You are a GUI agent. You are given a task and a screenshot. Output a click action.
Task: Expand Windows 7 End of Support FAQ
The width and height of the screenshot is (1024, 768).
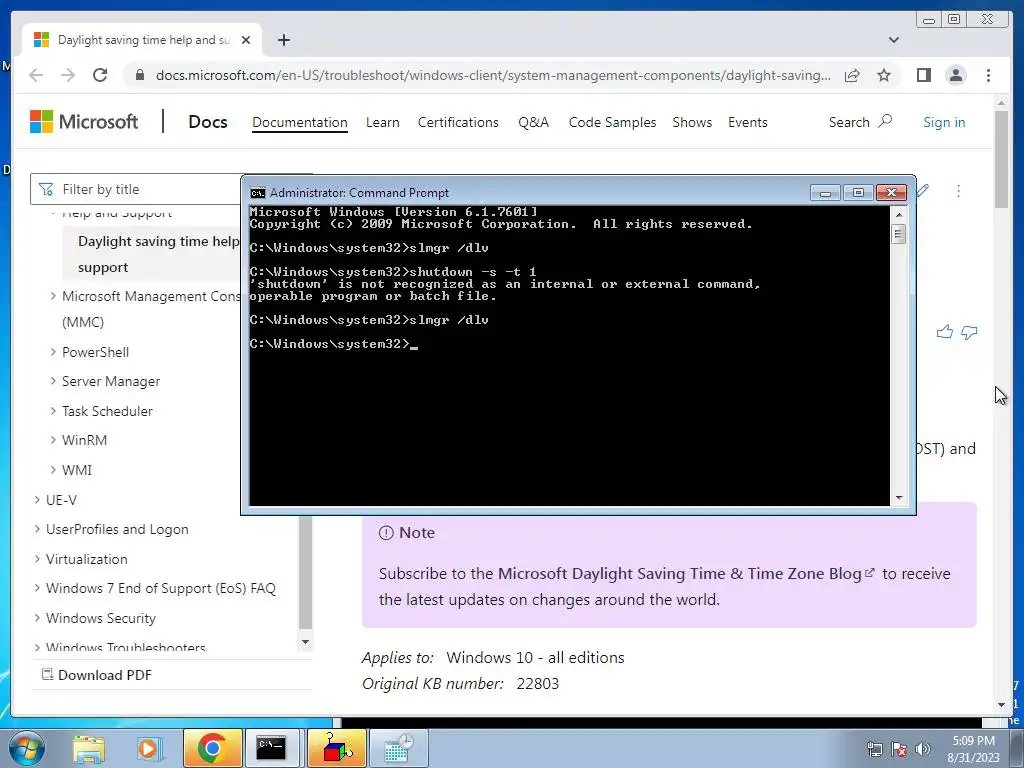tap(37, 588)
